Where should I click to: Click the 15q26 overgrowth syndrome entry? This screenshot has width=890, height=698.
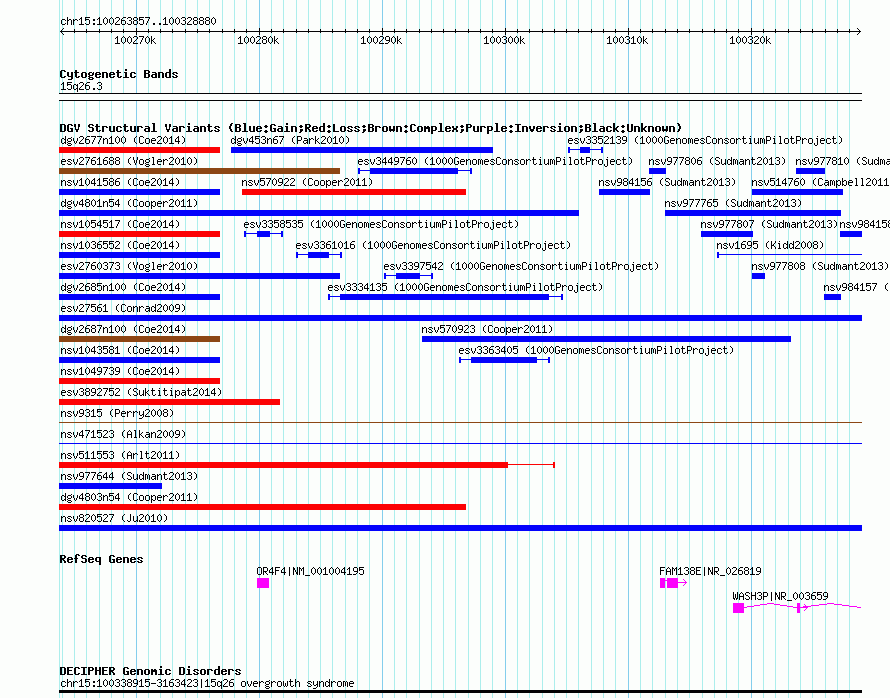[207, 683]
